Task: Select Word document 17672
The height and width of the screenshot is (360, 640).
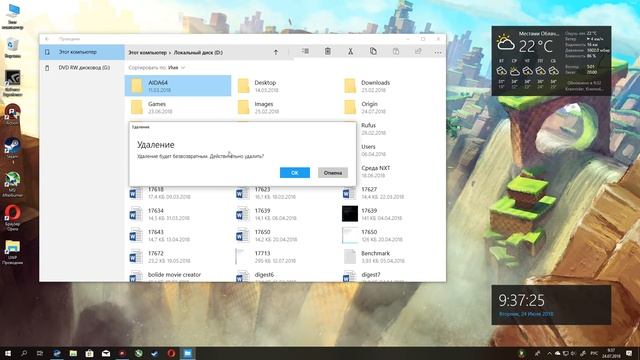Action: pos(178,256)
